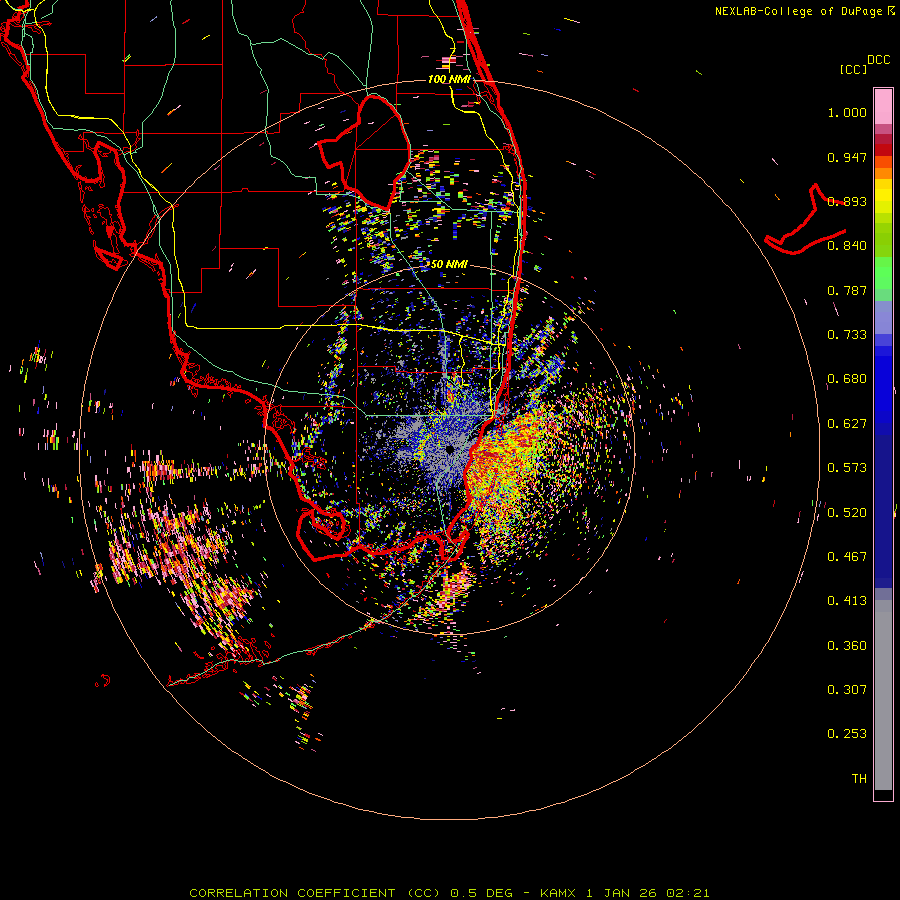Click the Correlation Coefficient caption at bottom
The image size is (900, 900).
point(449,893)
